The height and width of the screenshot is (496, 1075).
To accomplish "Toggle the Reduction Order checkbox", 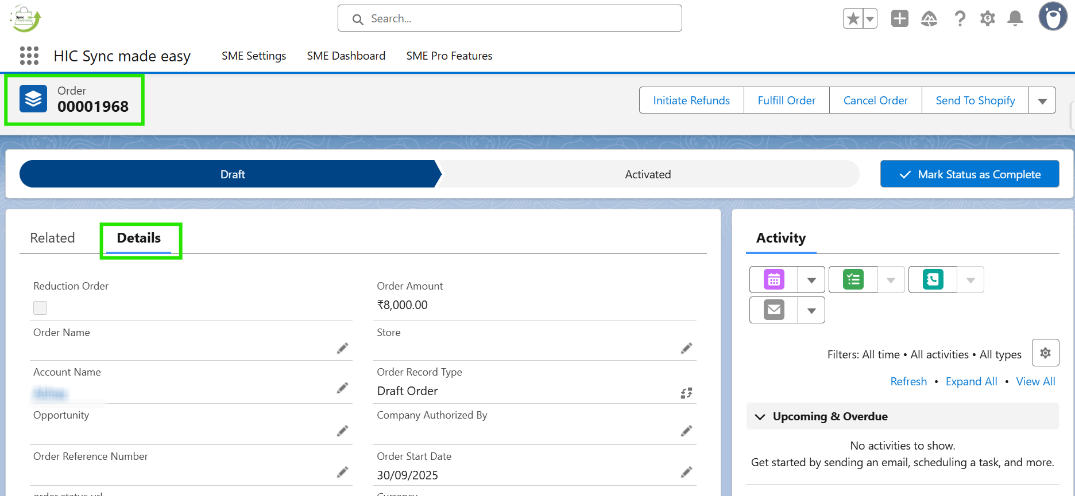I will point(40,308).
